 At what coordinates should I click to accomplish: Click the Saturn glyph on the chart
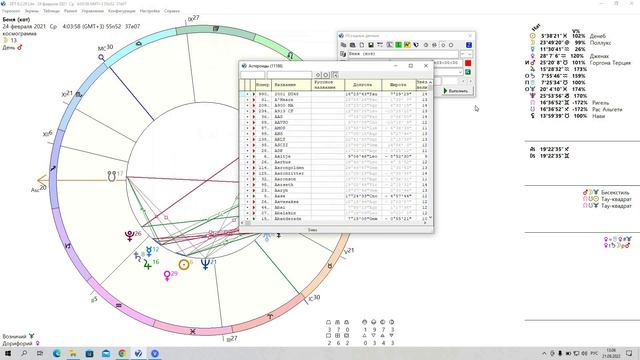coord(137,256)
